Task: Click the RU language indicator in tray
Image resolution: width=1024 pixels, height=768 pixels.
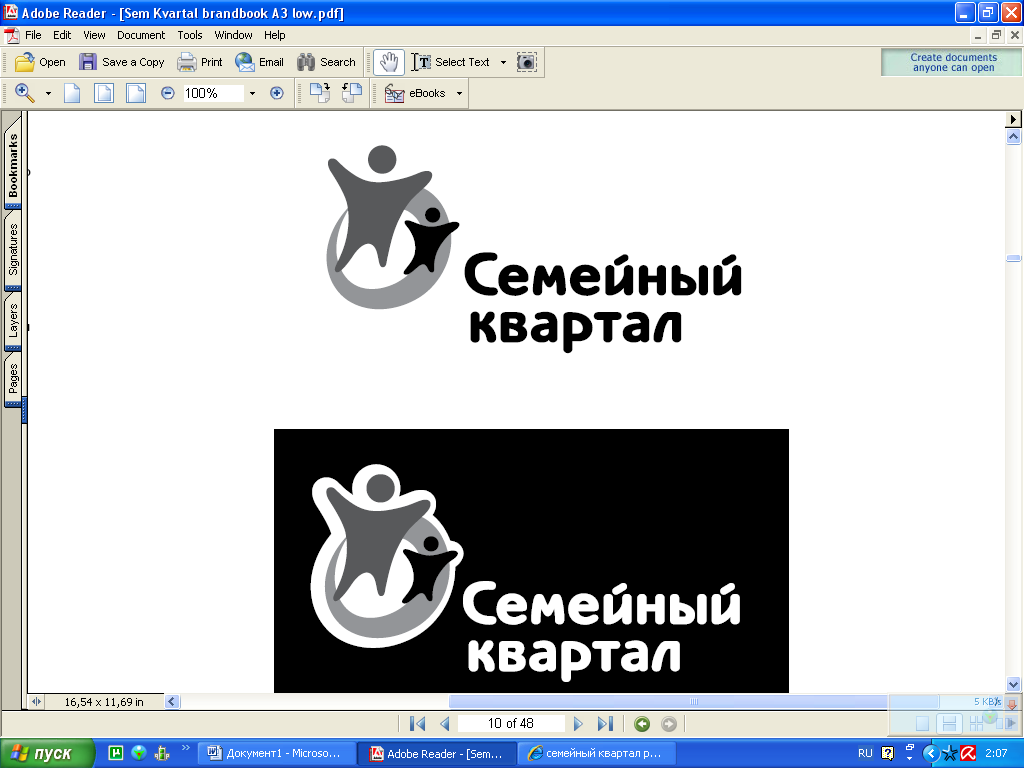Action: [x=865, y=753]
